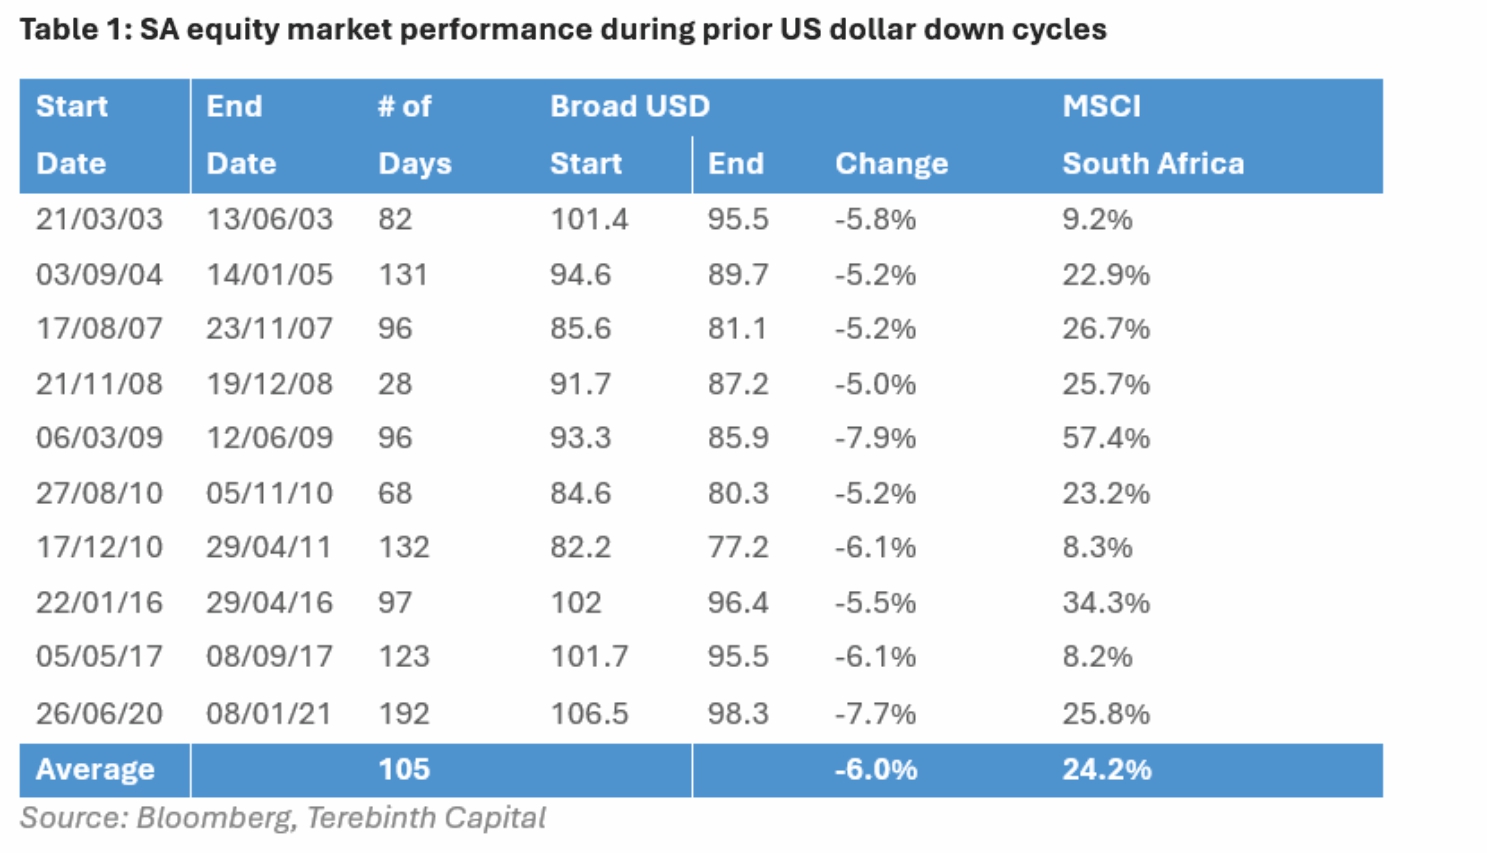Select the 192 days cell
Image resolution: width=1487 pixels, height=853 pixels.
click(403, 713)
